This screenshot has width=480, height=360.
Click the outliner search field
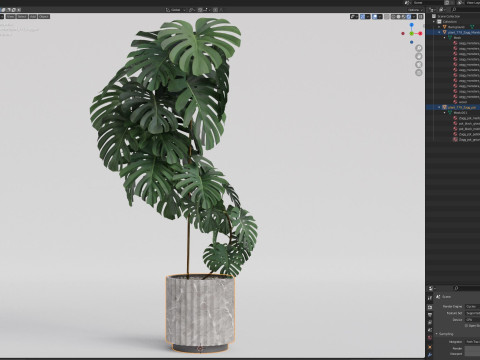coord(466,10)
